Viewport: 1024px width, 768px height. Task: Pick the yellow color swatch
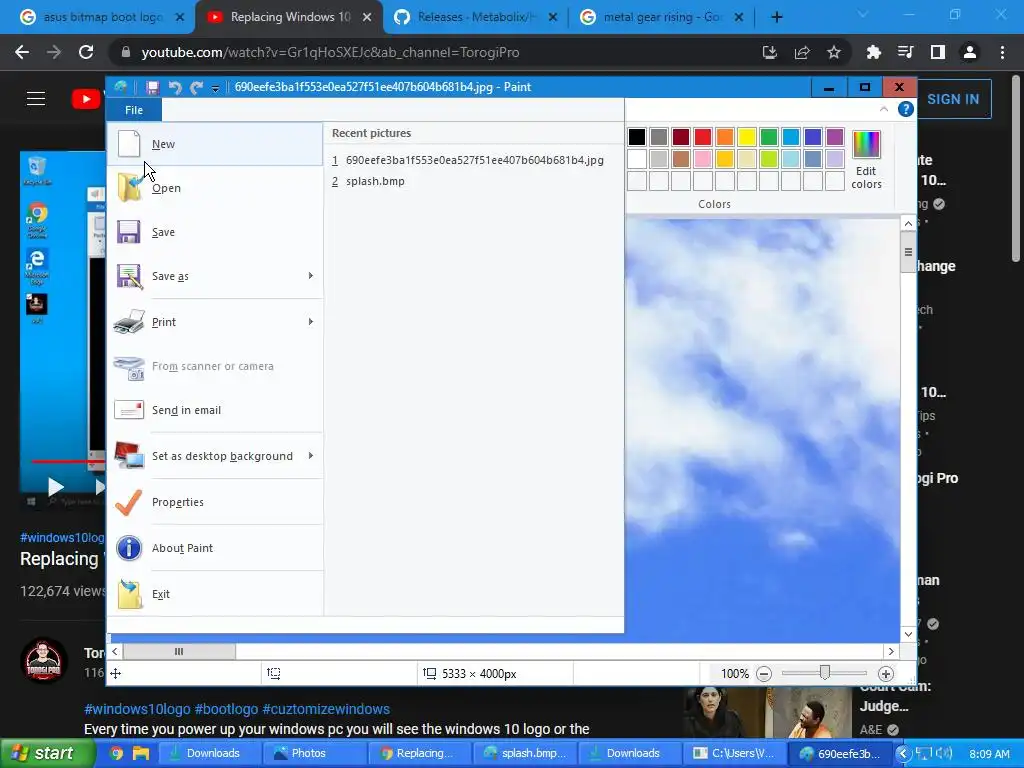point(746,136)
